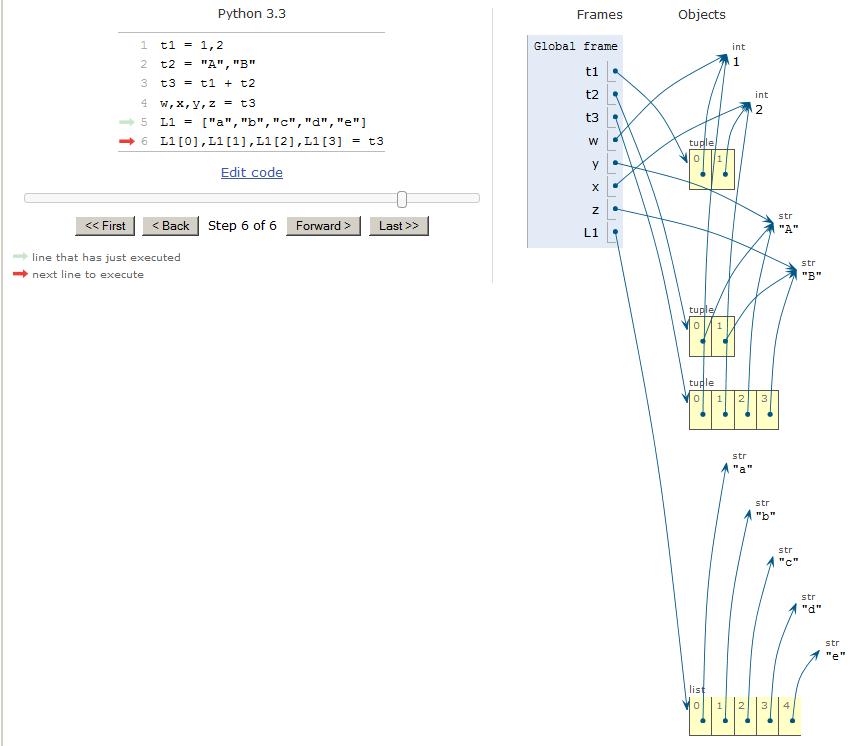Select code line 3 't3 = t1 + t2'
Screen dimensions: 854x746
[x=205, y=83]
